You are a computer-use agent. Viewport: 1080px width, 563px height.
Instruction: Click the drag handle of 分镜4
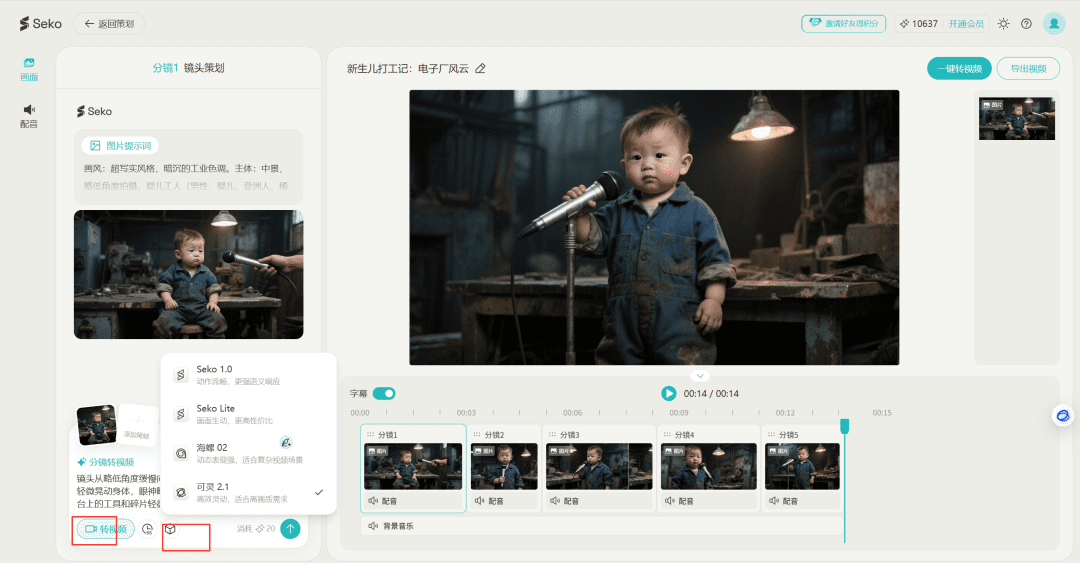[667, 435]
